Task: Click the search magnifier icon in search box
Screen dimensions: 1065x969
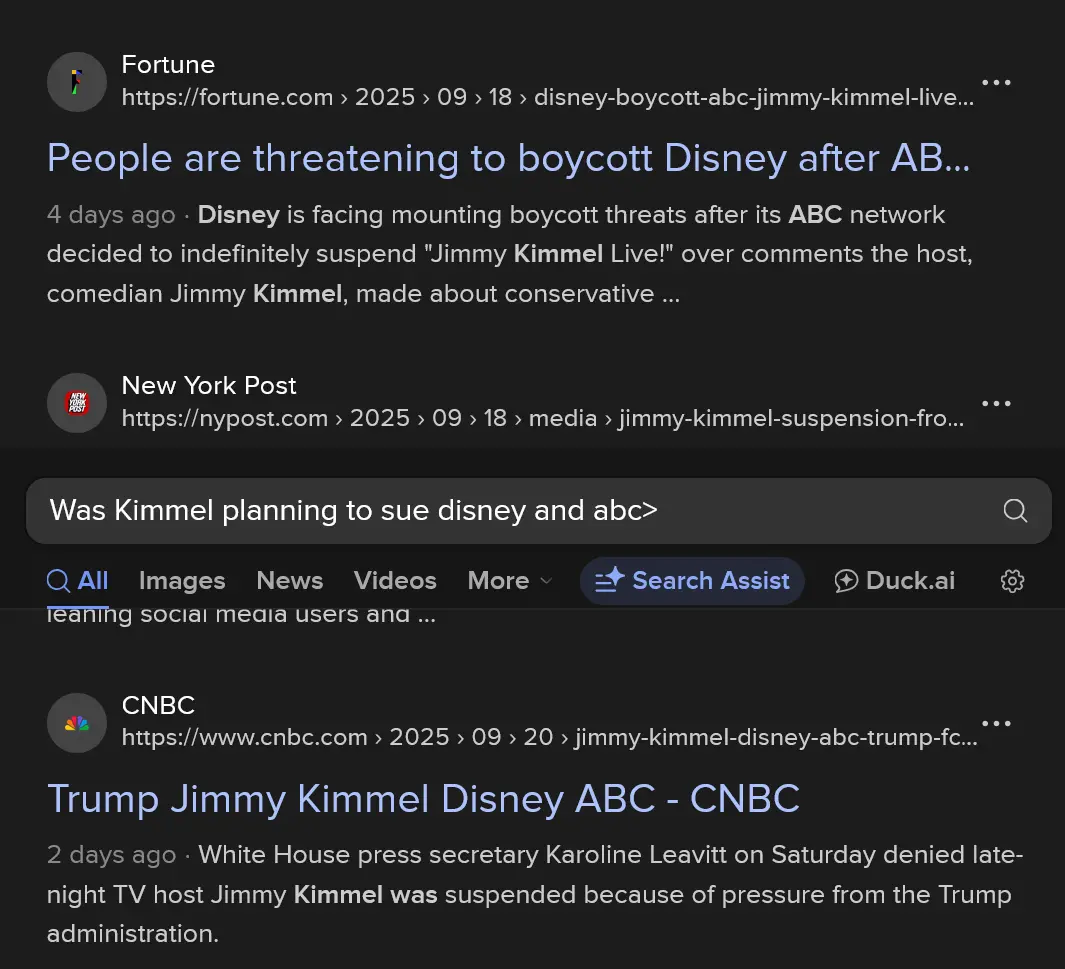Action: [1015, 511]
